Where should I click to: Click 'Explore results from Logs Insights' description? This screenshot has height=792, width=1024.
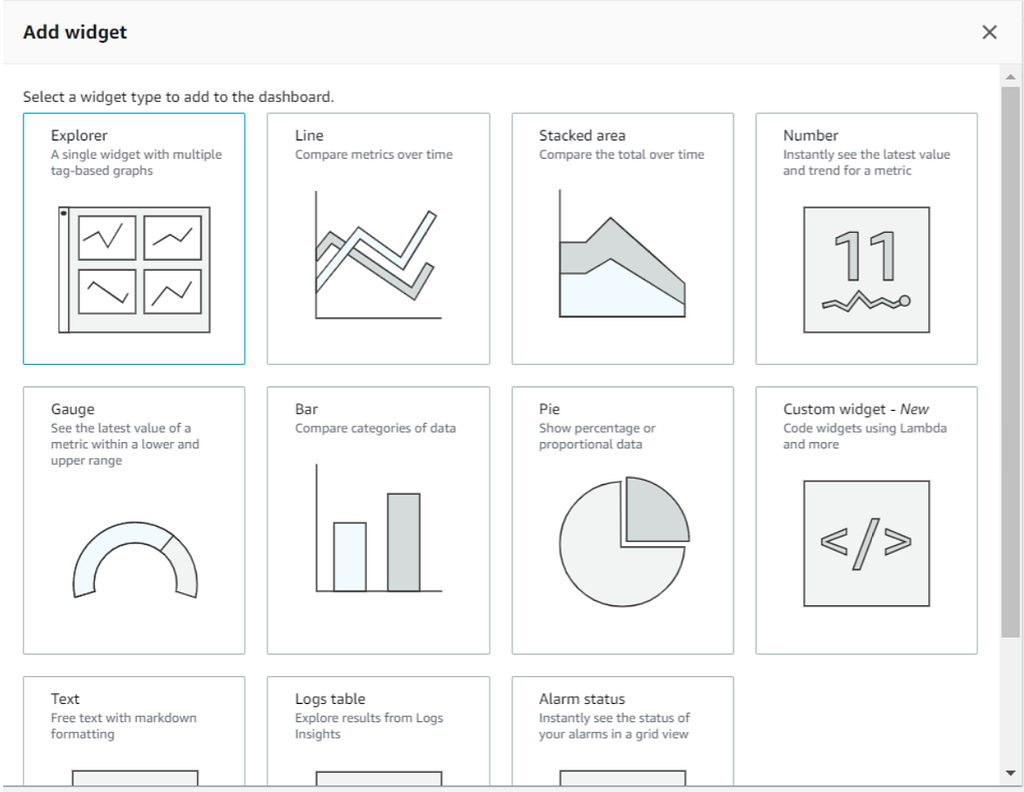point(369,725)
